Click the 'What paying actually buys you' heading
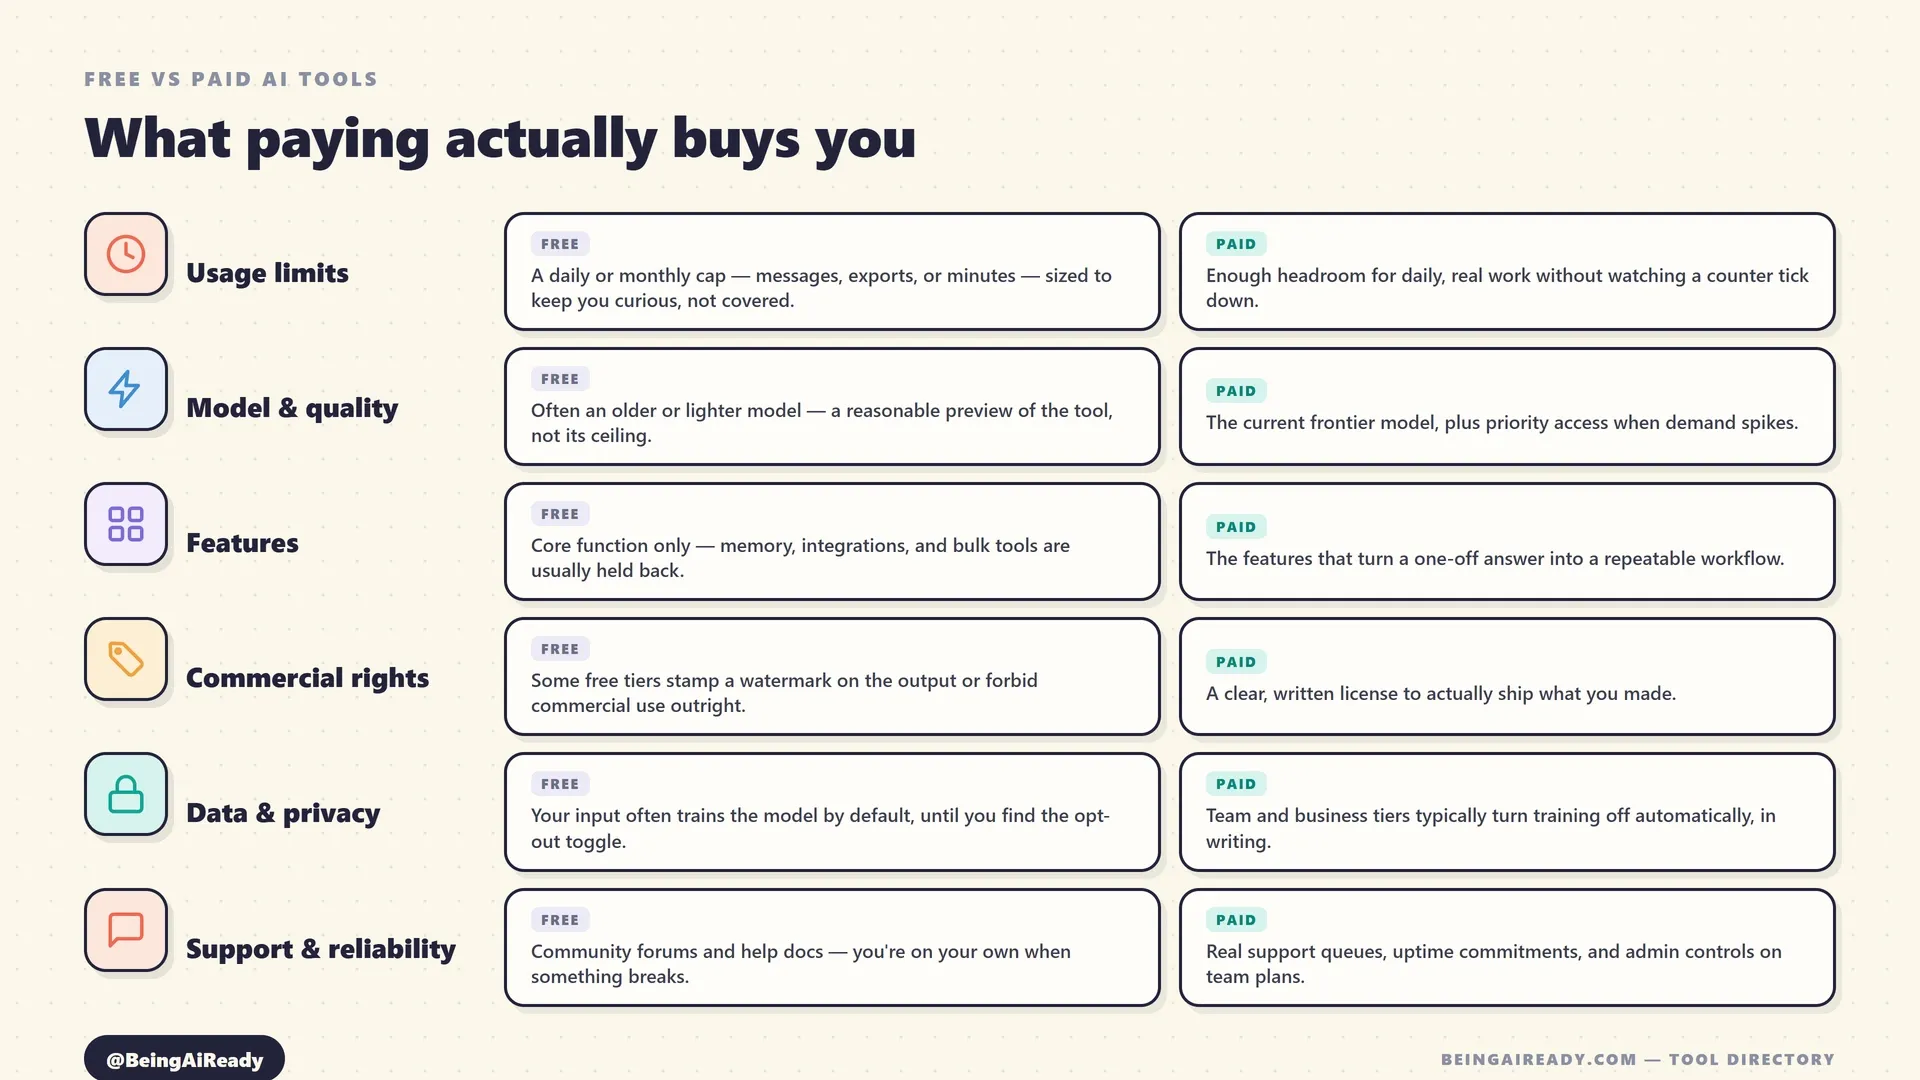 (500, 138)
